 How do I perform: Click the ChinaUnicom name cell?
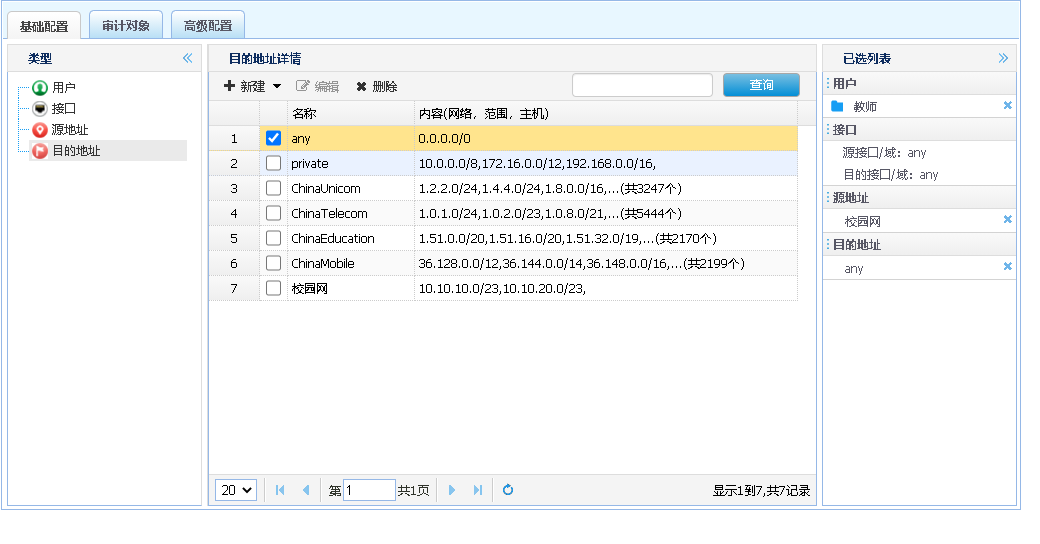(x=351, y=188)
